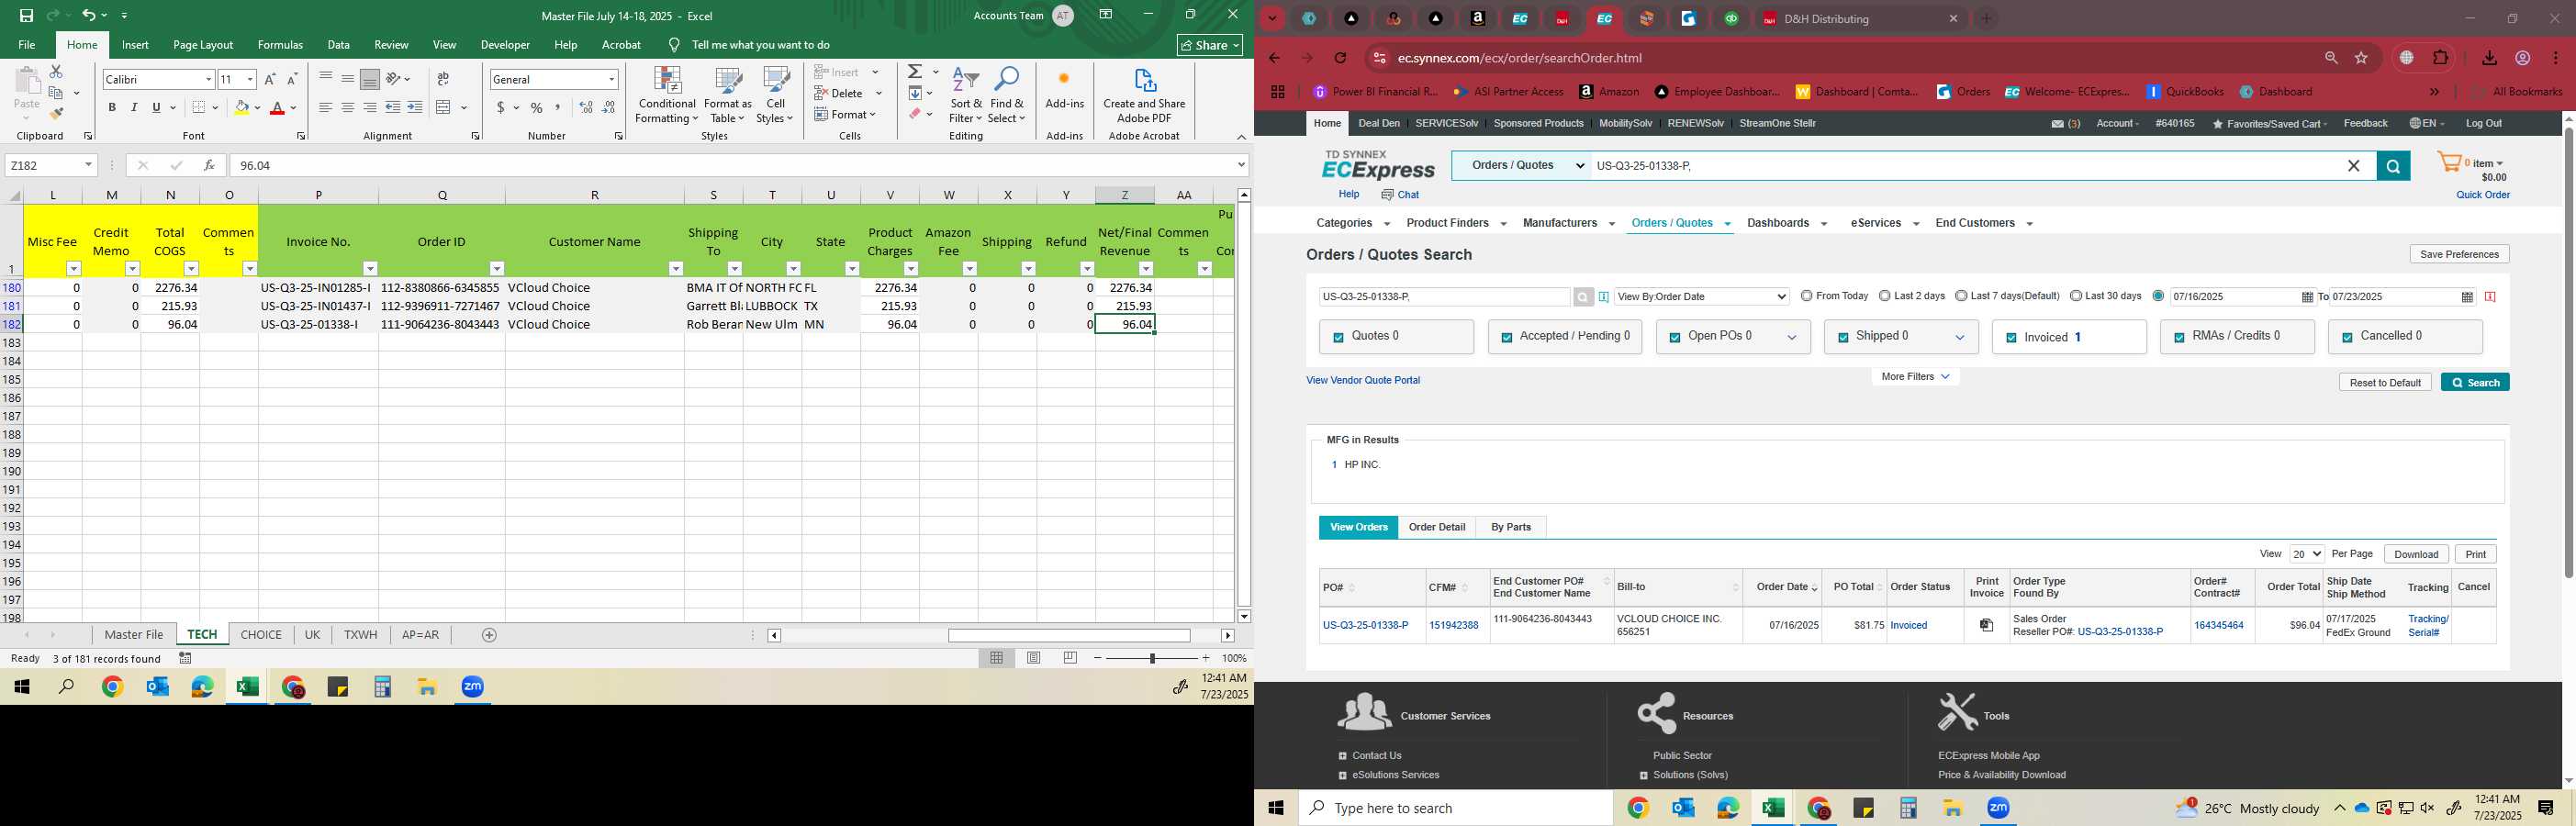Open Conditional Formatting in Excel
The width and height of the screenshot is (2576, 826).
(x=667, y=96)
